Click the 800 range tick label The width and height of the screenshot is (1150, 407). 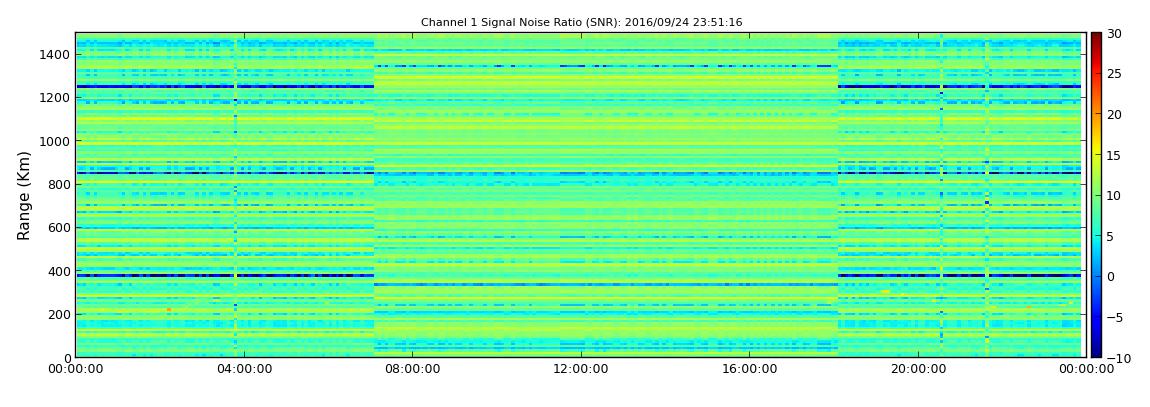pos(59,184)
